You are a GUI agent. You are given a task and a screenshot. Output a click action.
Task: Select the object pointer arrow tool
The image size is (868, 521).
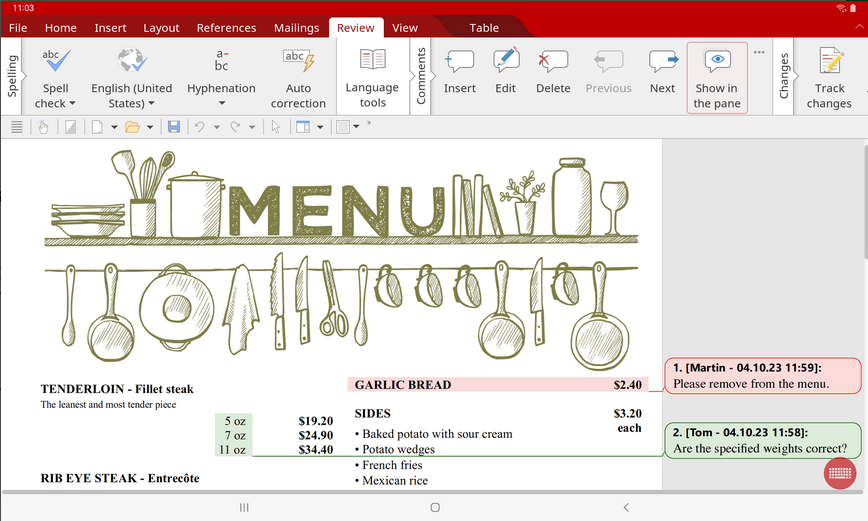276,127
